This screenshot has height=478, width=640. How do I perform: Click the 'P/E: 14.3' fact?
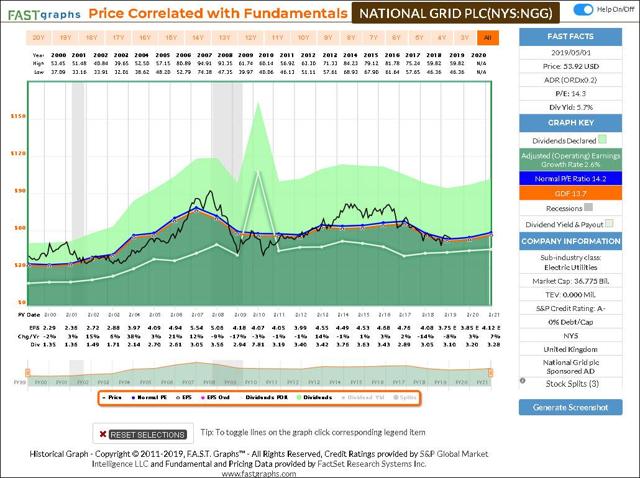pos(570,93)
